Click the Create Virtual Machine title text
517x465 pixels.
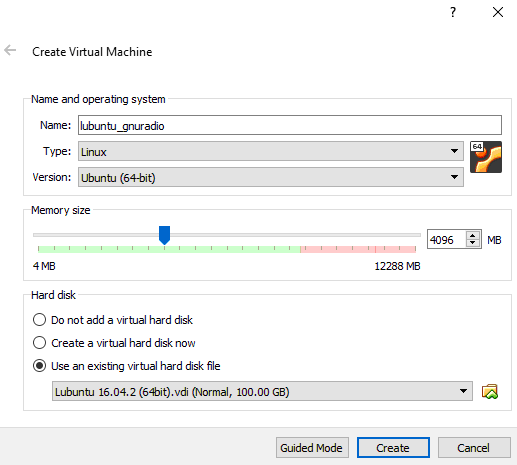(92, 52)
